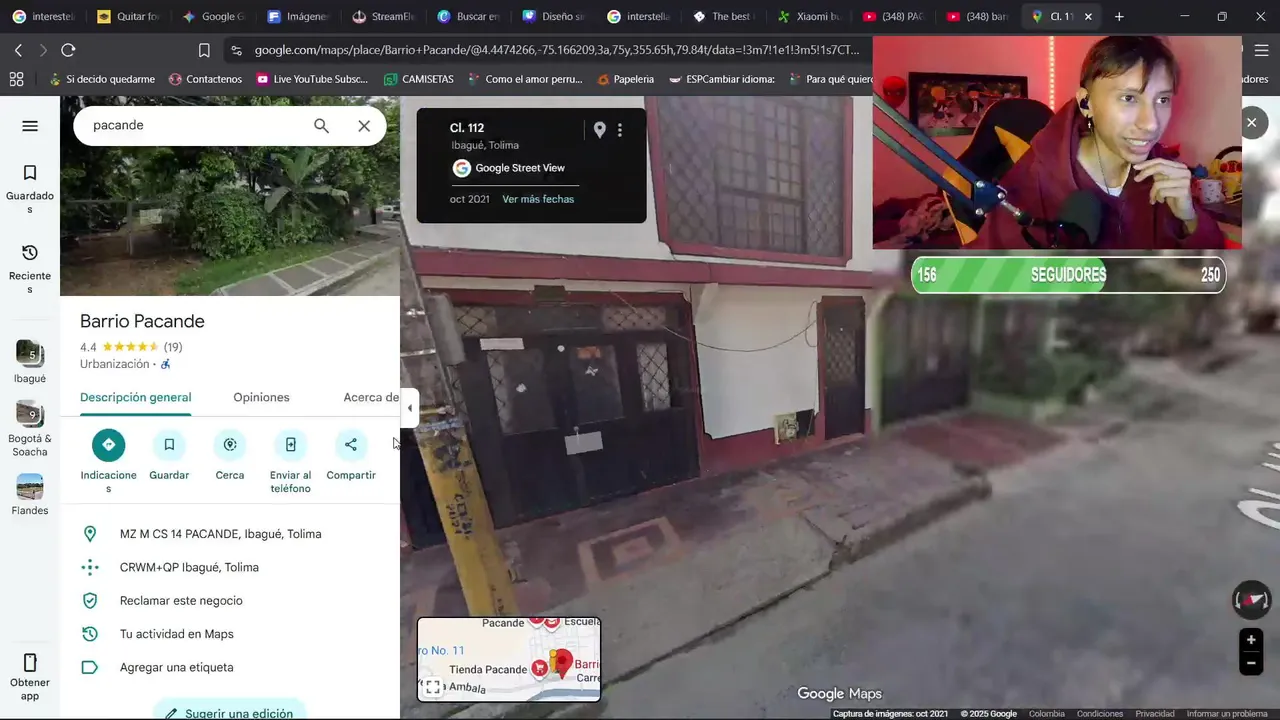Expand the minimap fullscreen icon

(x=432, y=687)
